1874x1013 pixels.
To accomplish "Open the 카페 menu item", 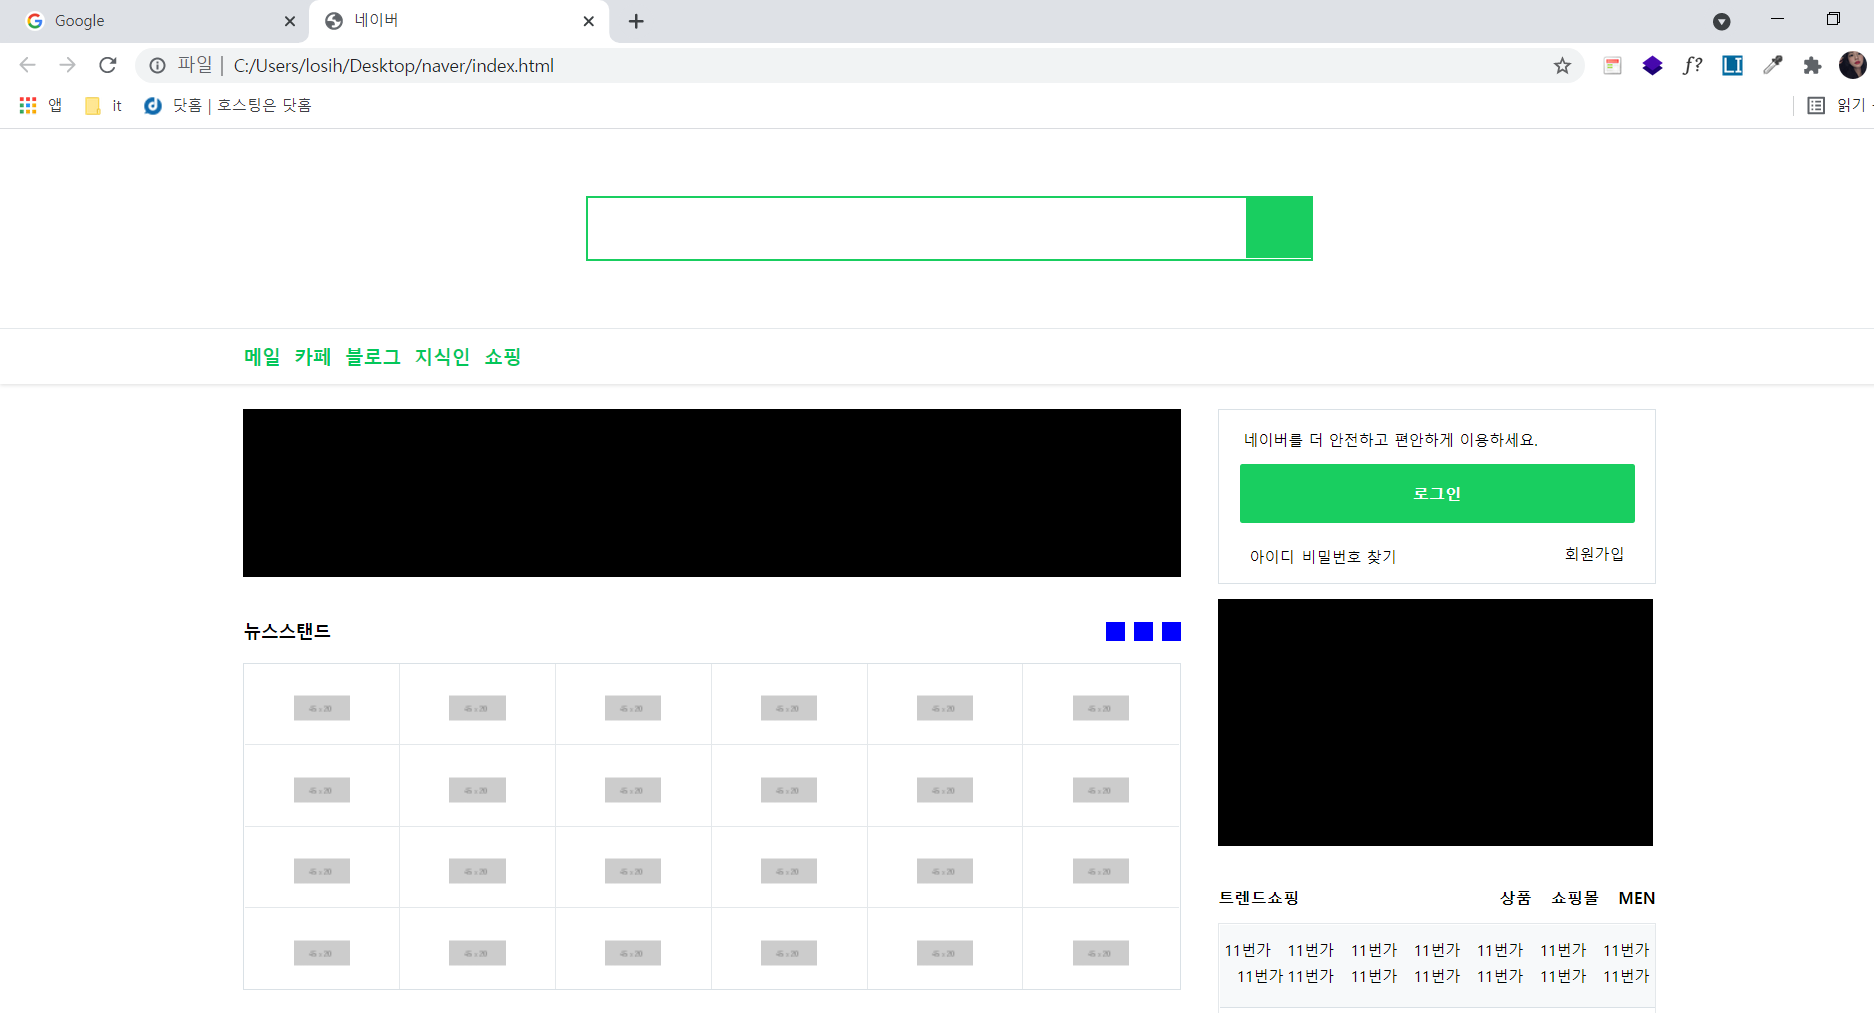I will pyautogui.click(x=312, y=357).
